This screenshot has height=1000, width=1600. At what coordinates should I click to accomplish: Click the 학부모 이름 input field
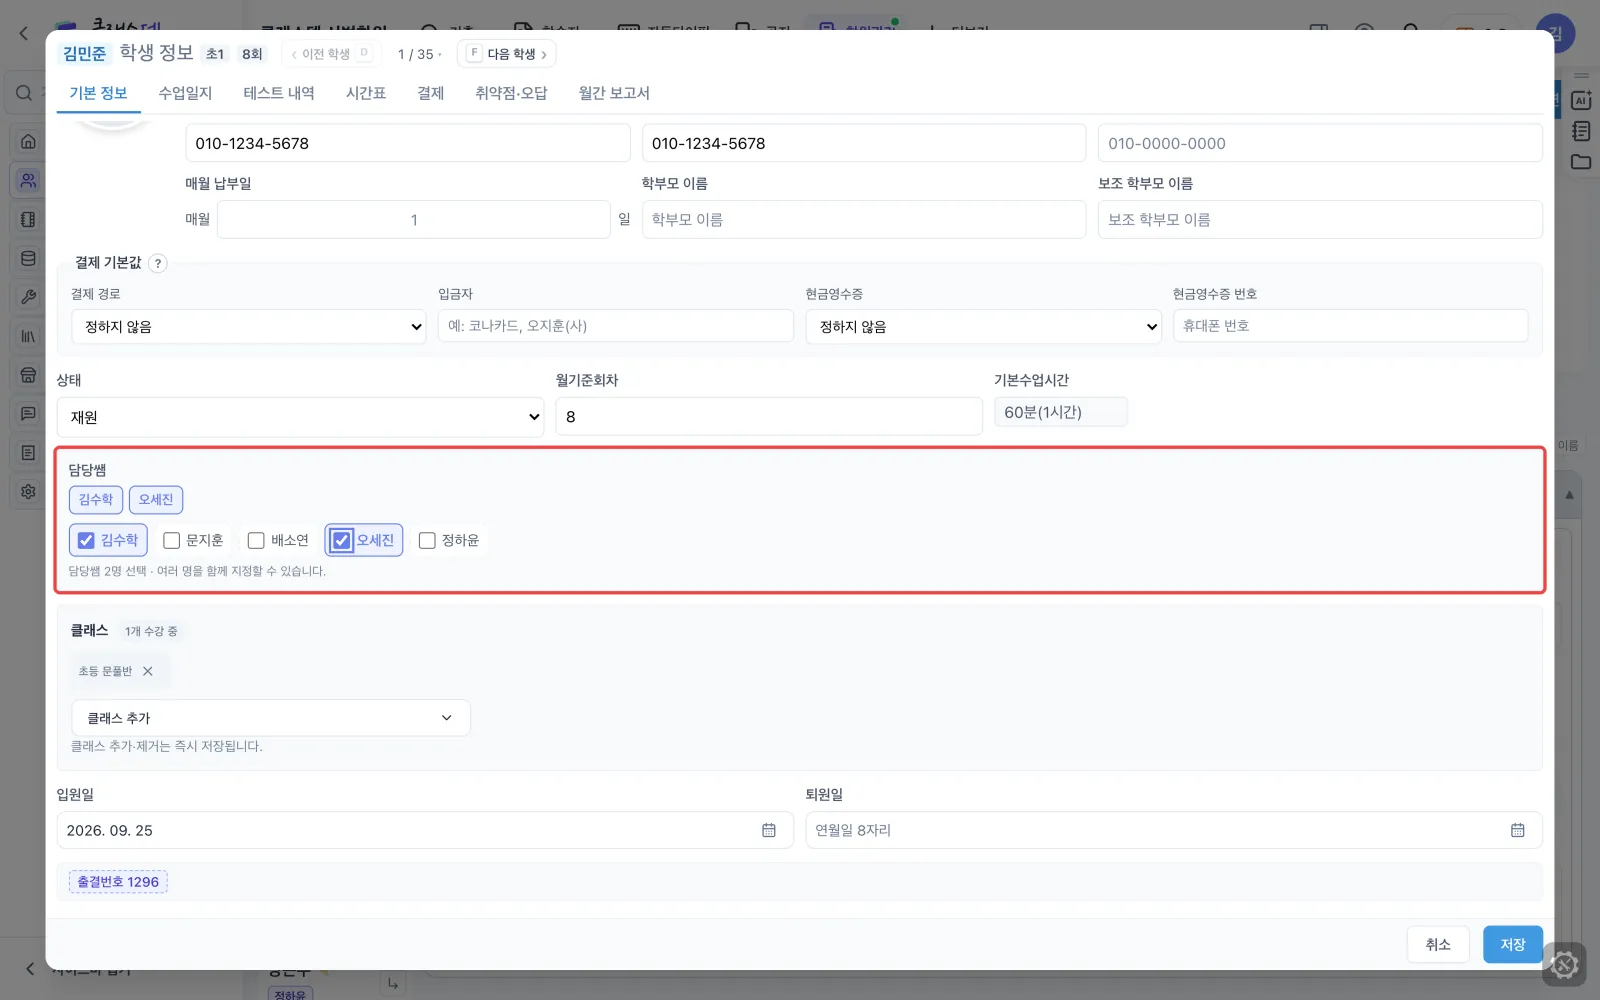click(864, 220)
